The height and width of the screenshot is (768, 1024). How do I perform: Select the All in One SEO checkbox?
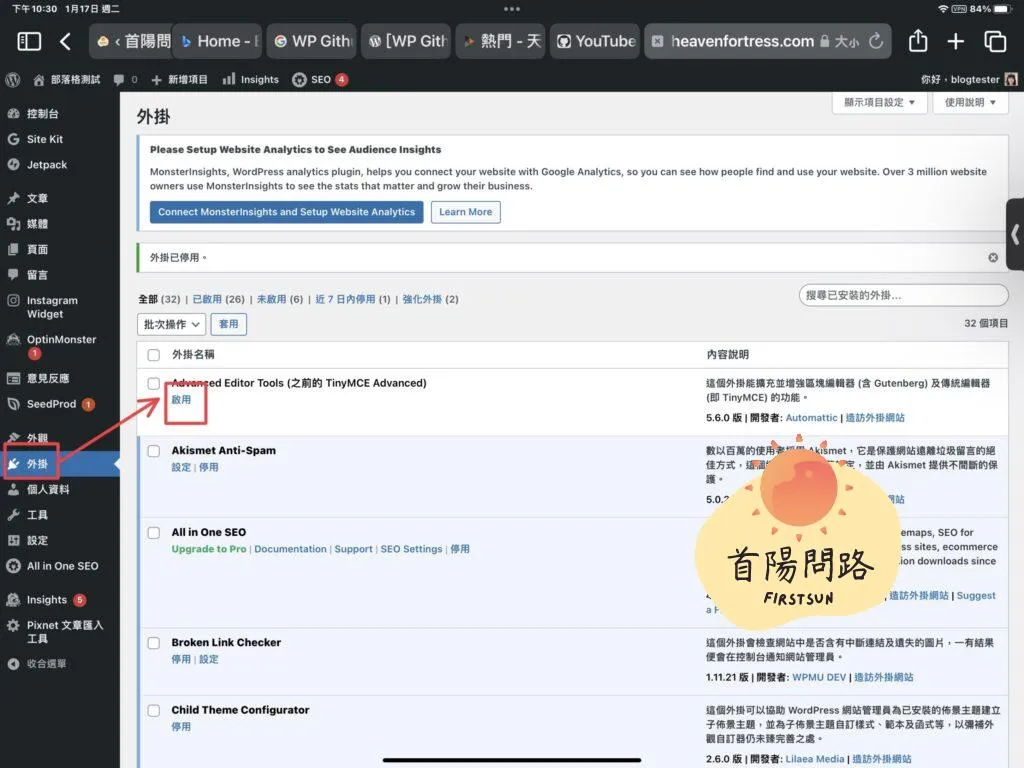tap(153, 533)
